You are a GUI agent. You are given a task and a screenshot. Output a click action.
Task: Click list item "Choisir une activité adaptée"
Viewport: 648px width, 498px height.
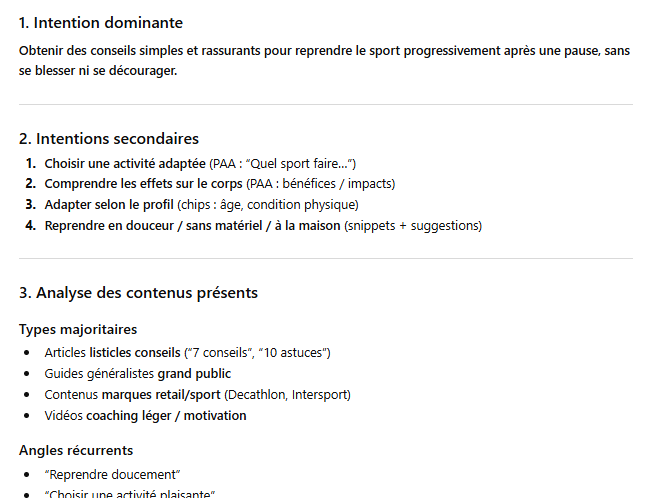[125, 163]
